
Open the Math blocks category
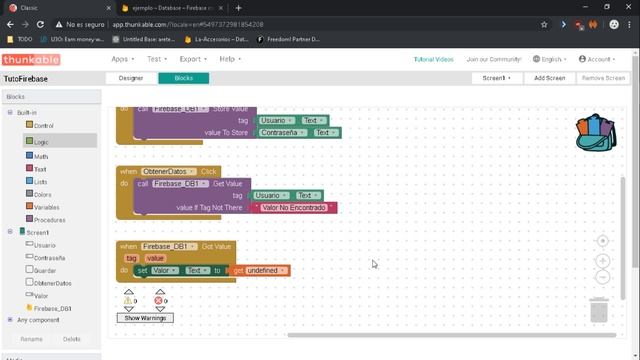coord(37,156)
